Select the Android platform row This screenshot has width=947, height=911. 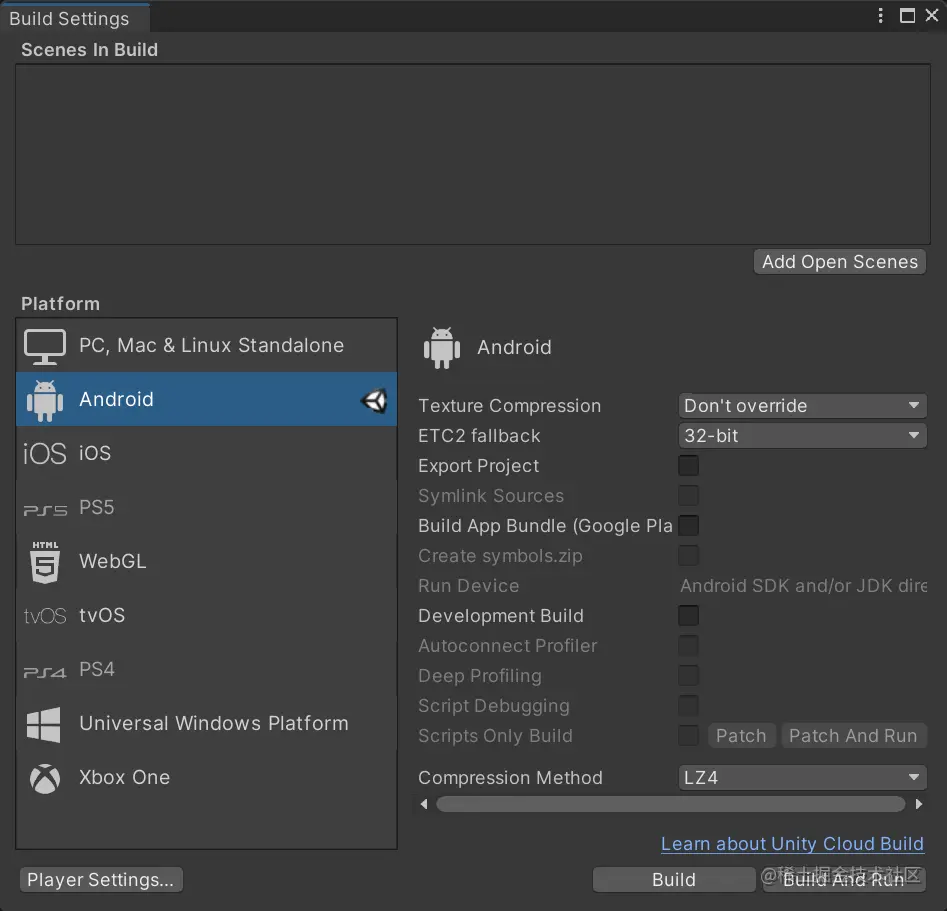click(207, 399)
